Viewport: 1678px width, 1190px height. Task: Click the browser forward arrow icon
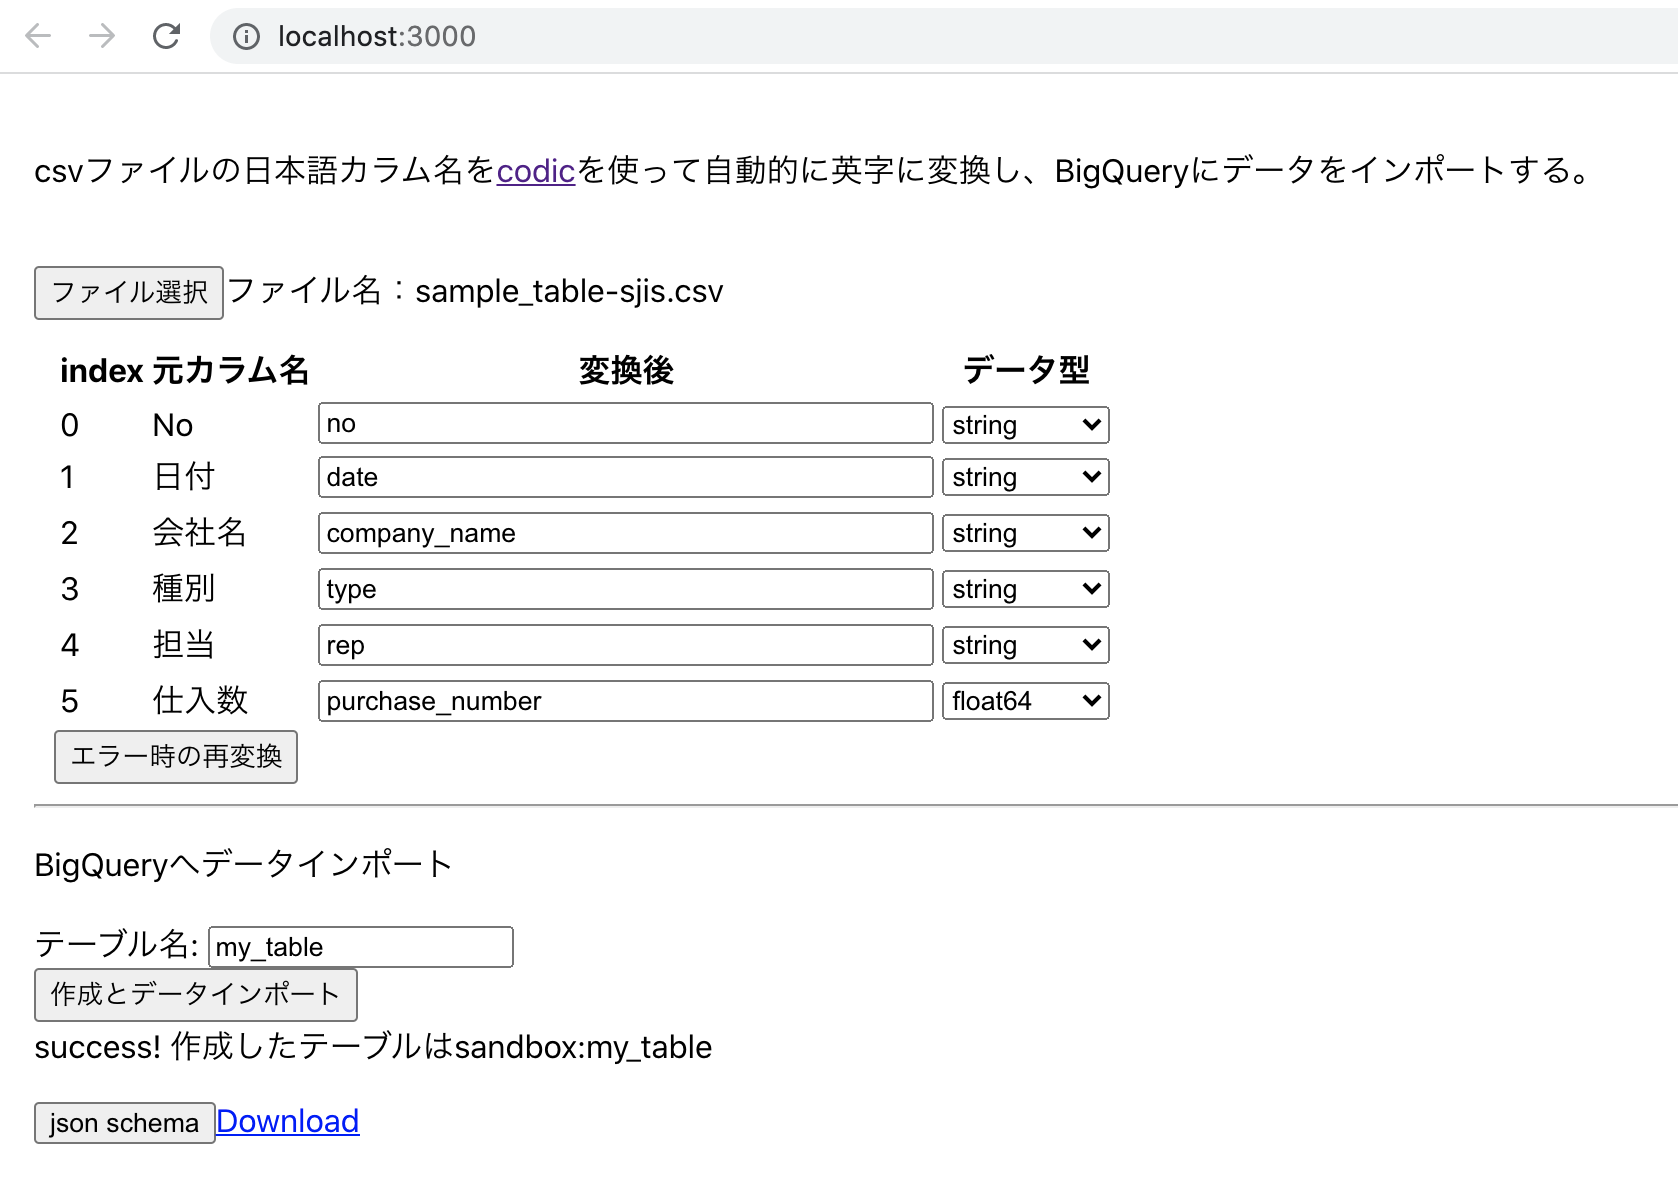click(x=101, y=36)
